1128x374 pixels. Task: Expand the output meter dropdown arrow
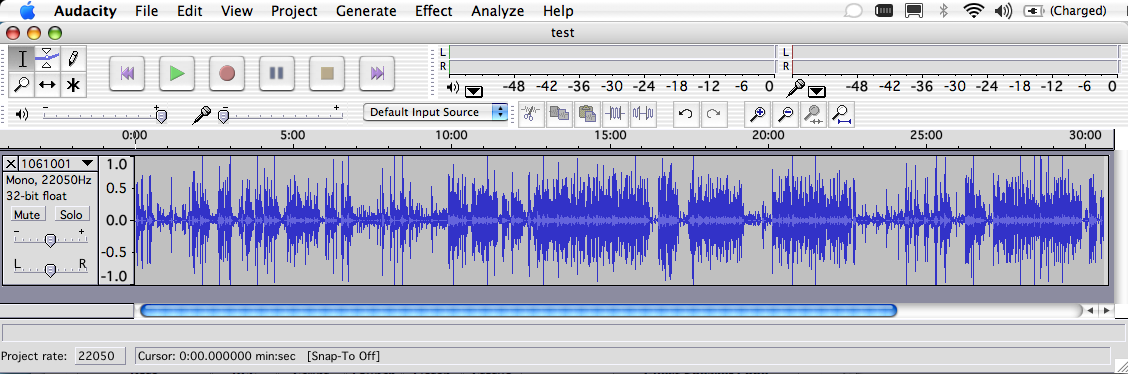tap(474, 91)
